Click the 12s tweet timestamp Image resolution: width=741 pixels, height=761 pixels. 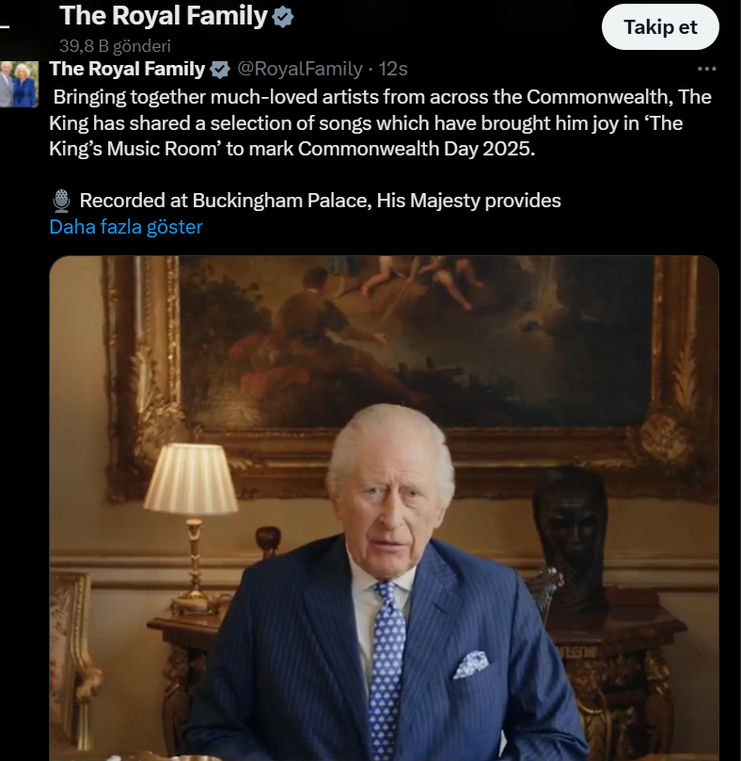pyautogui.click(x=393, y=69)
